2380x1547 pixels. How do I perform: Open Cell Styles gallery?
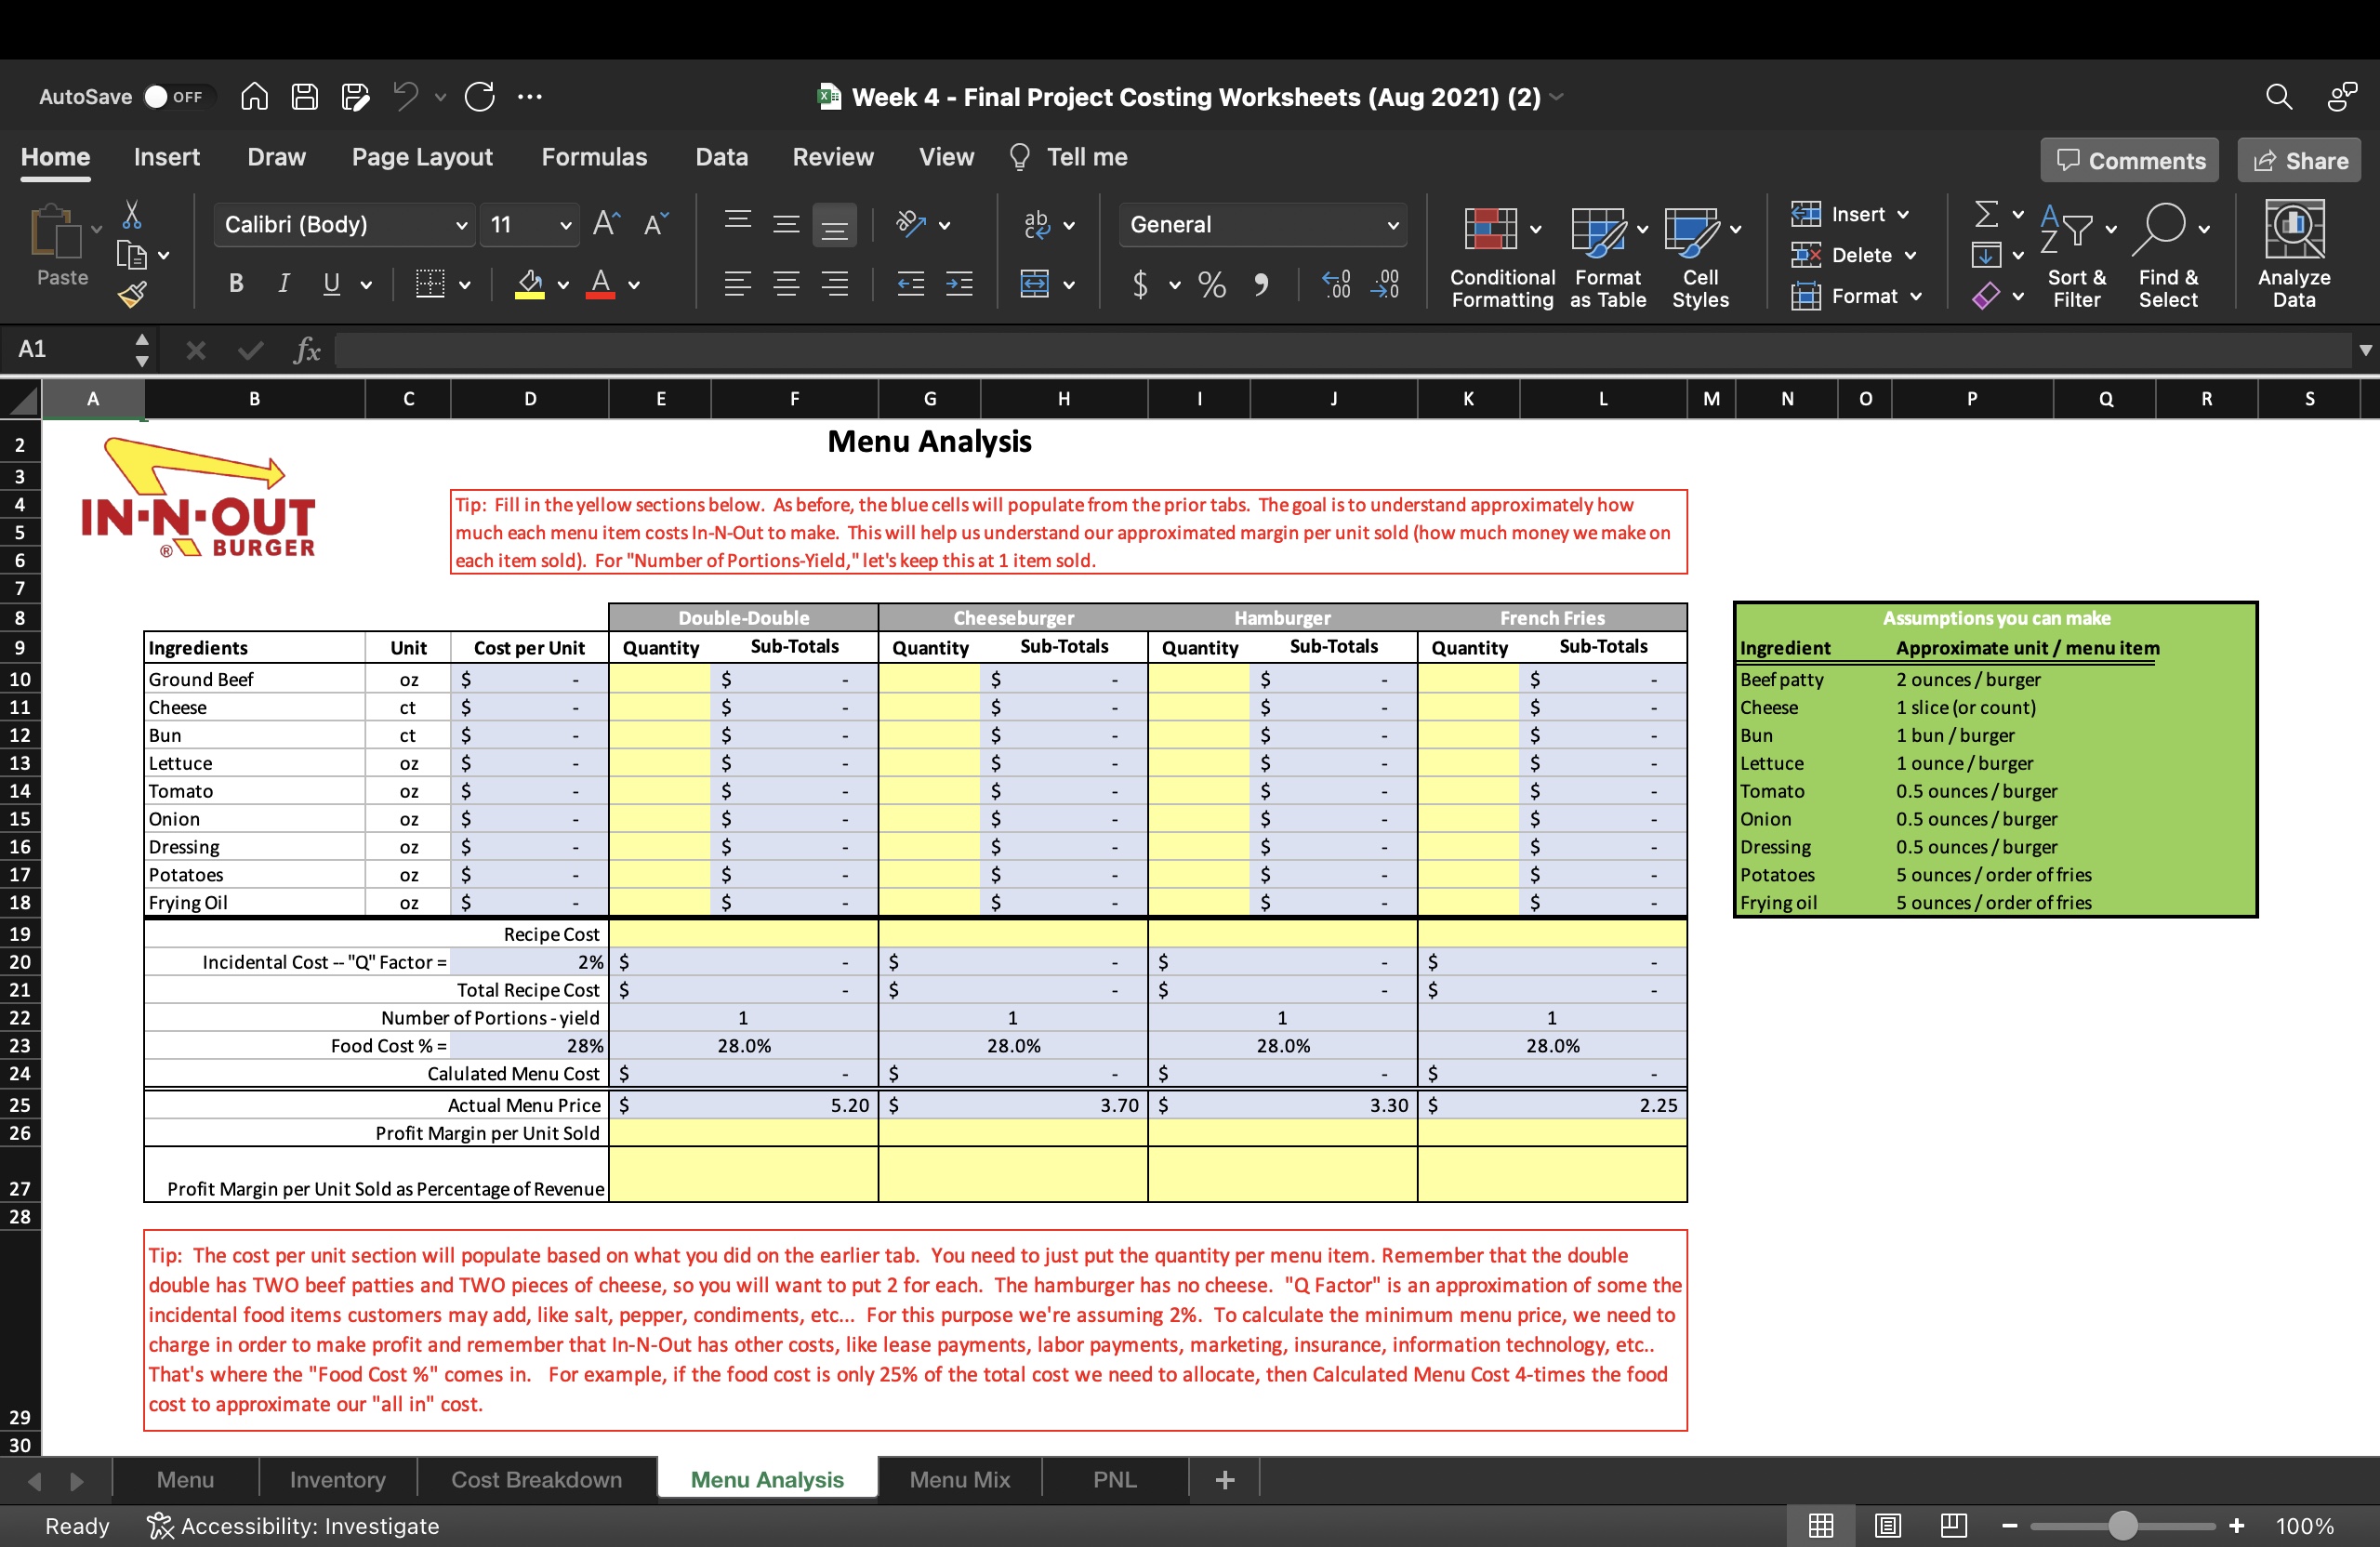pos(1701,257)
